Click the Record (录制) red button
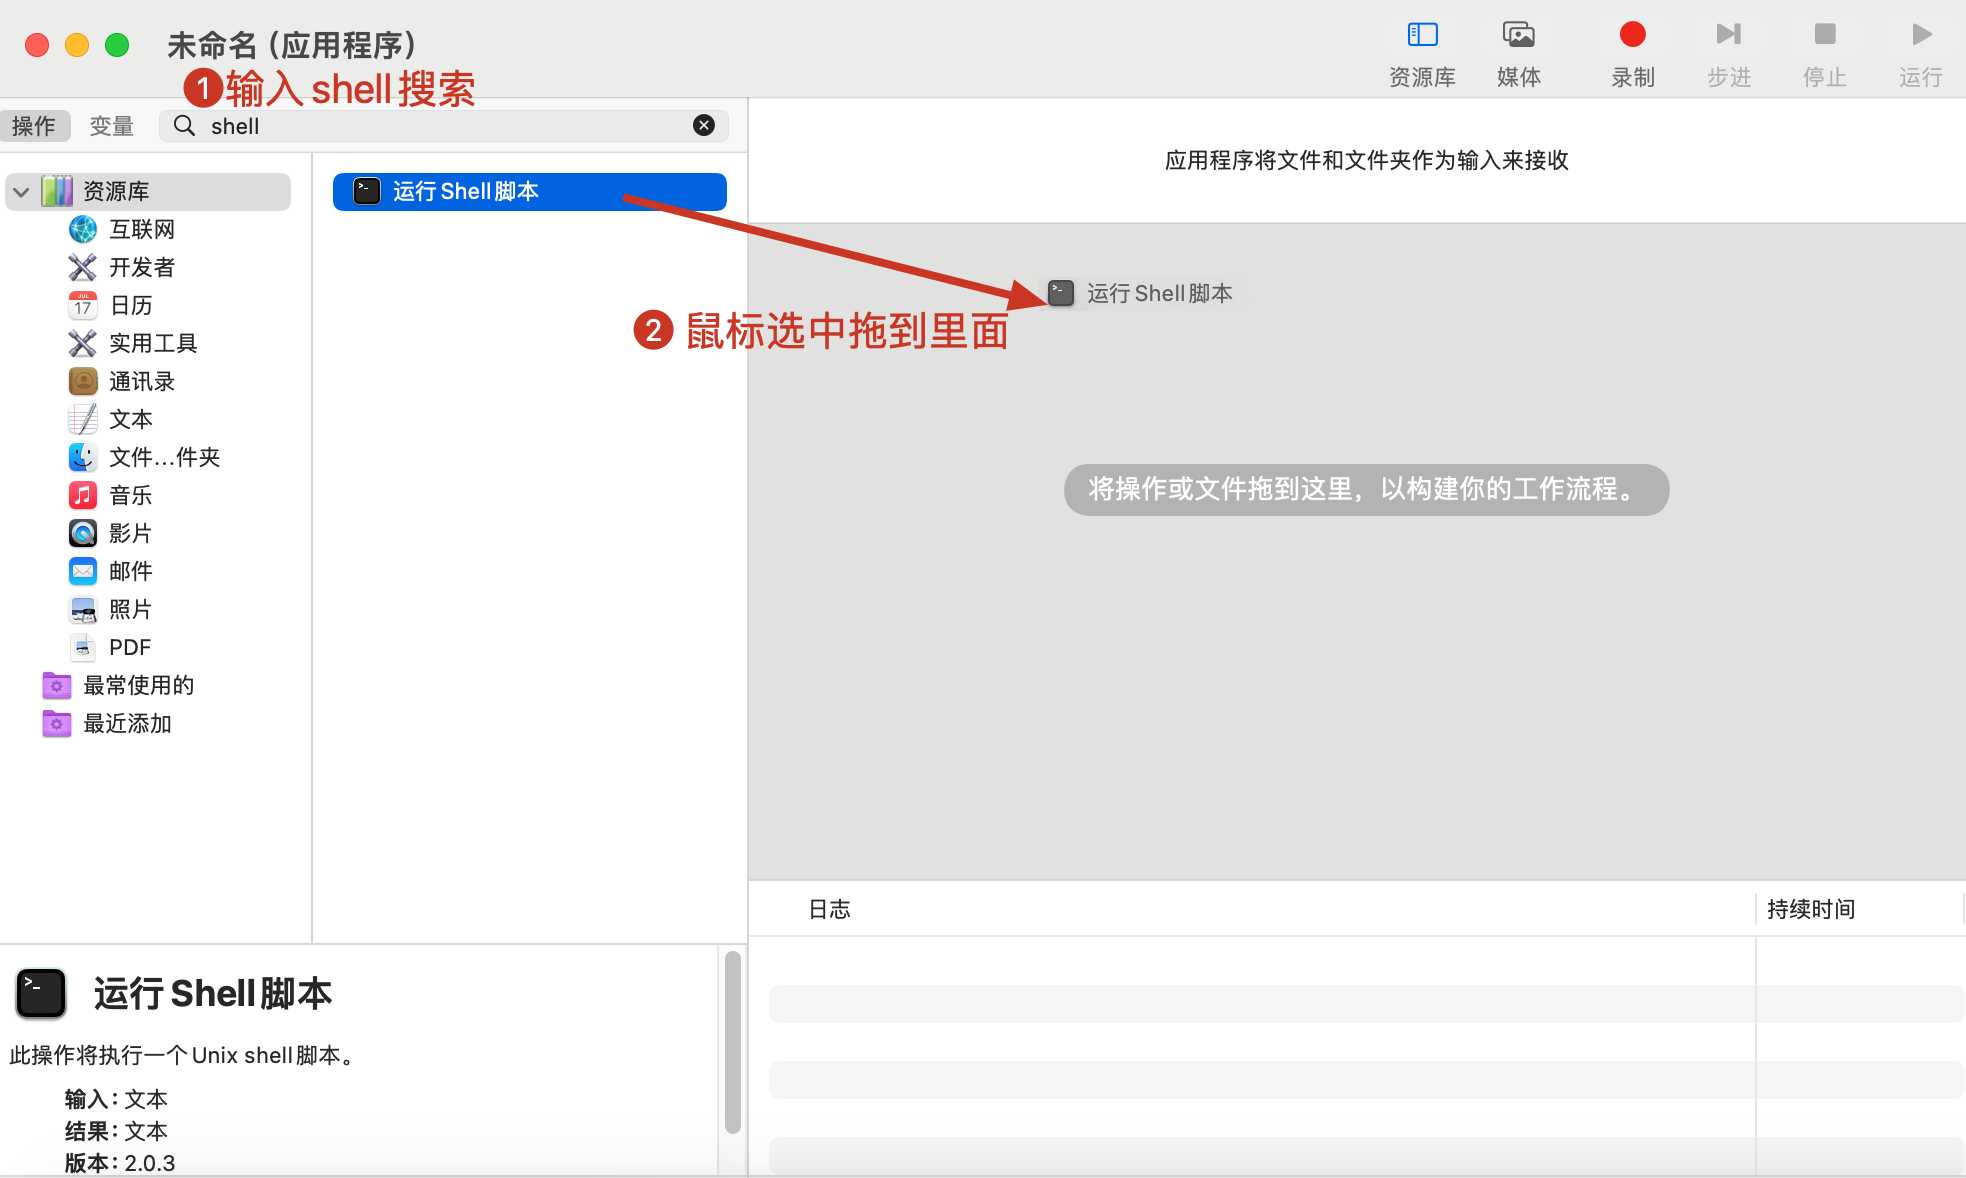The image size is (1966, 1178). tap(1632, 35)
